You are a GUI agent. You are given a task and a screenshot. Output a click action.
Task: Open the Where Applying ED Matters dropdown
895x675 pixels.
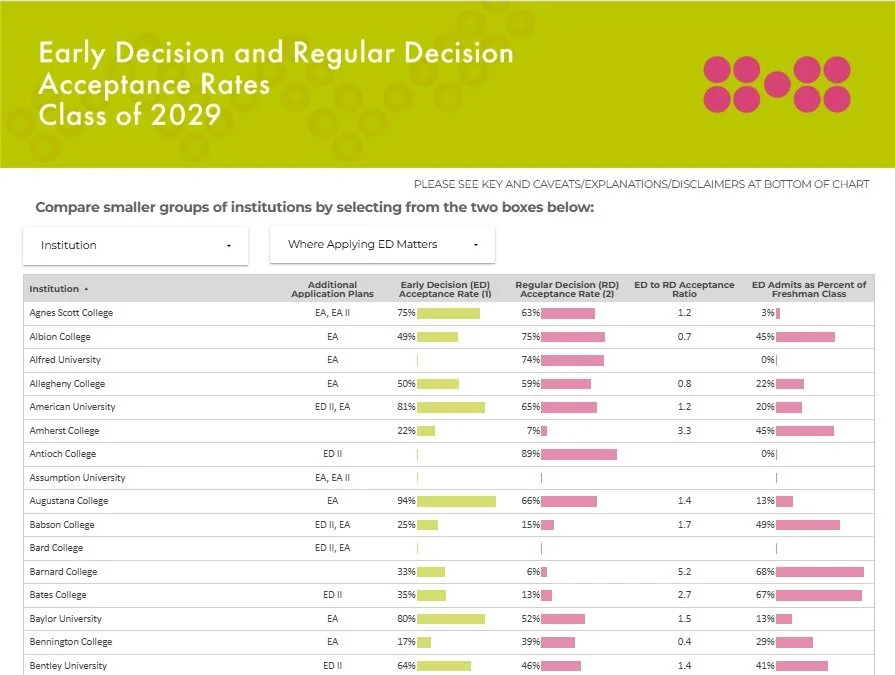coord(382,245)
